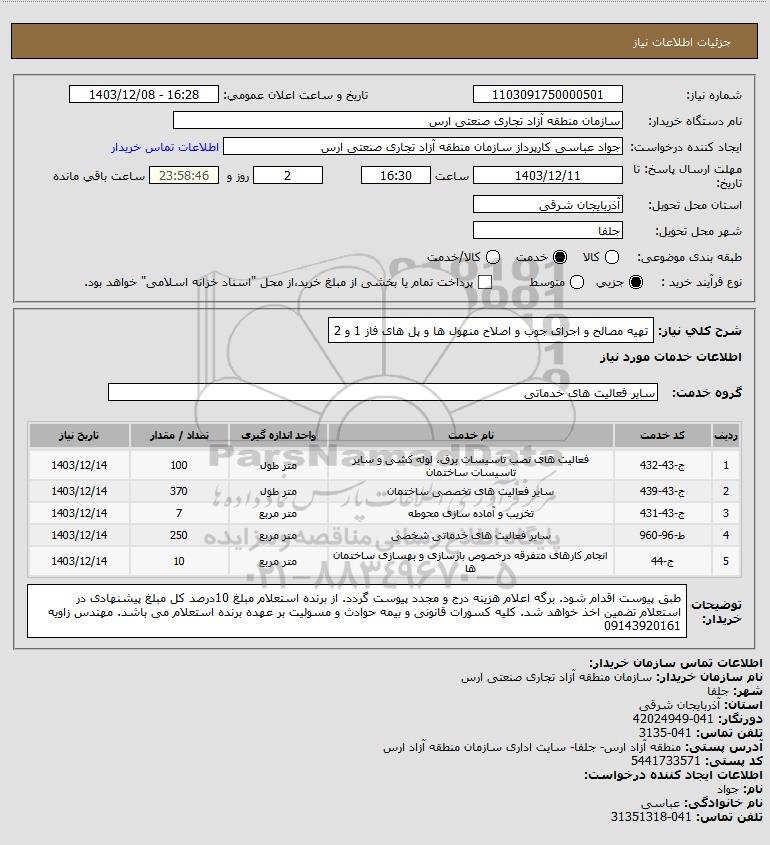Click the creator phone 31351318-041
This screenshot has width=770, height=845.
click(x=651, y=817)
